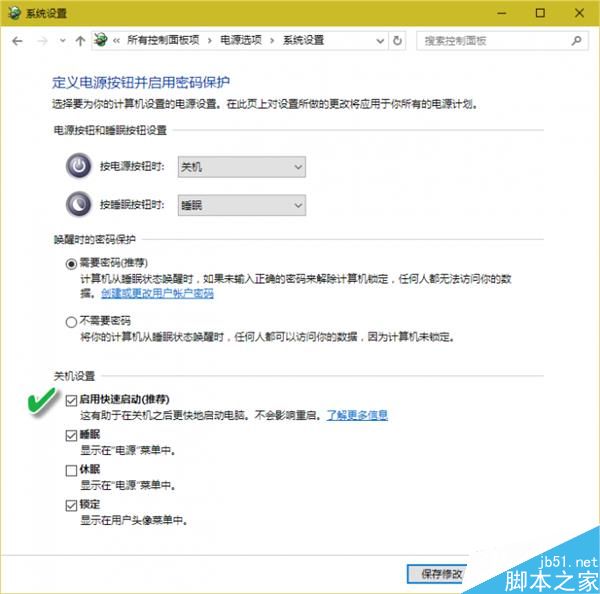Refresh the page with the refresh icon
600x594 pixels.
pyautogui.click(x=397, y=41)
